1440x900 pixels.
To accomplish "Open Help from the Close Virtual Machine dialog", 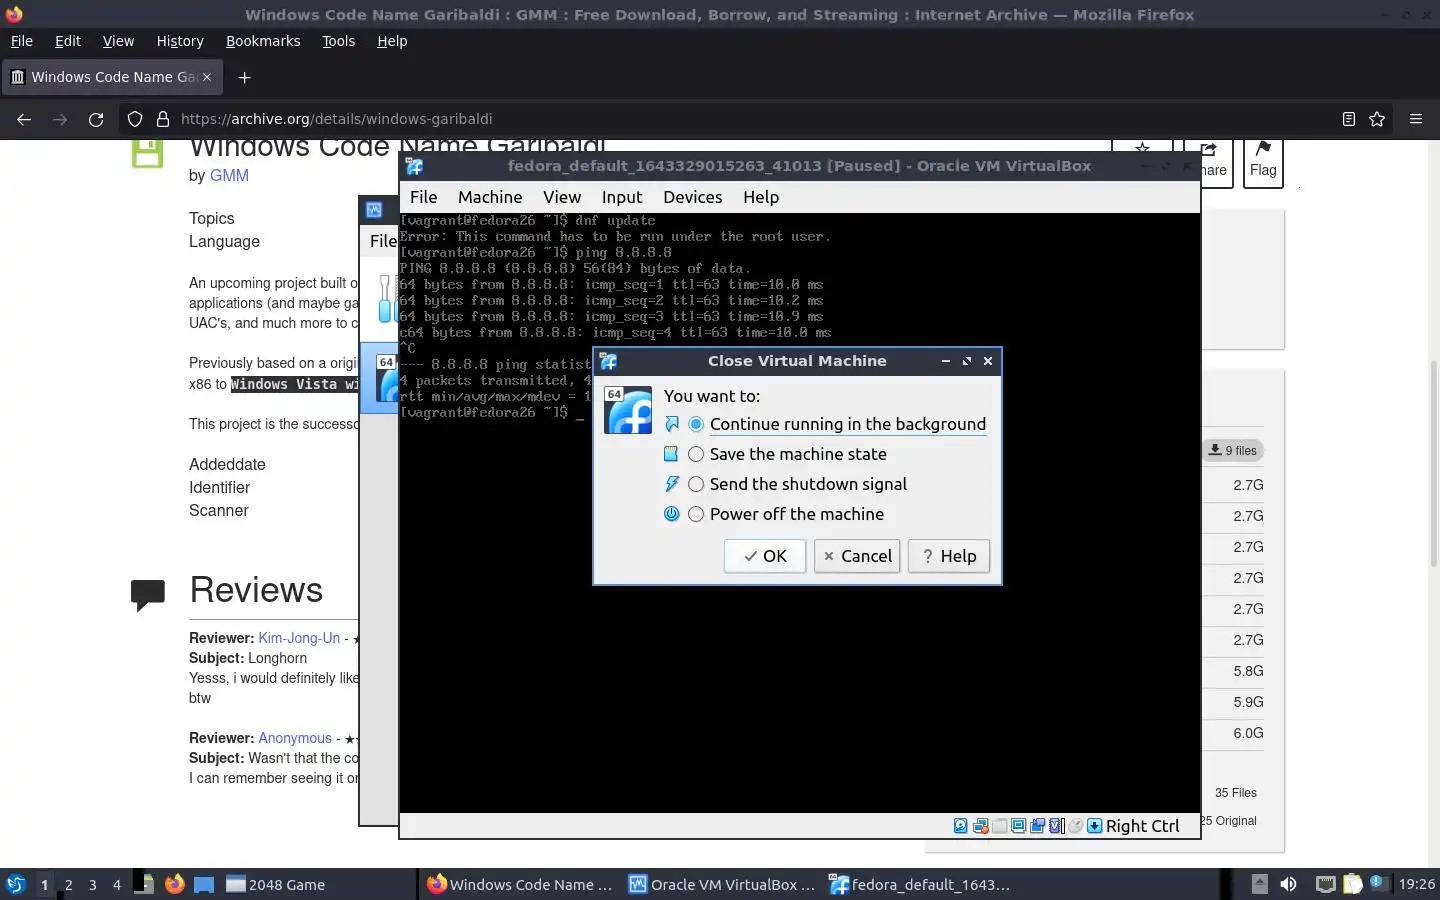I will 949,556.
